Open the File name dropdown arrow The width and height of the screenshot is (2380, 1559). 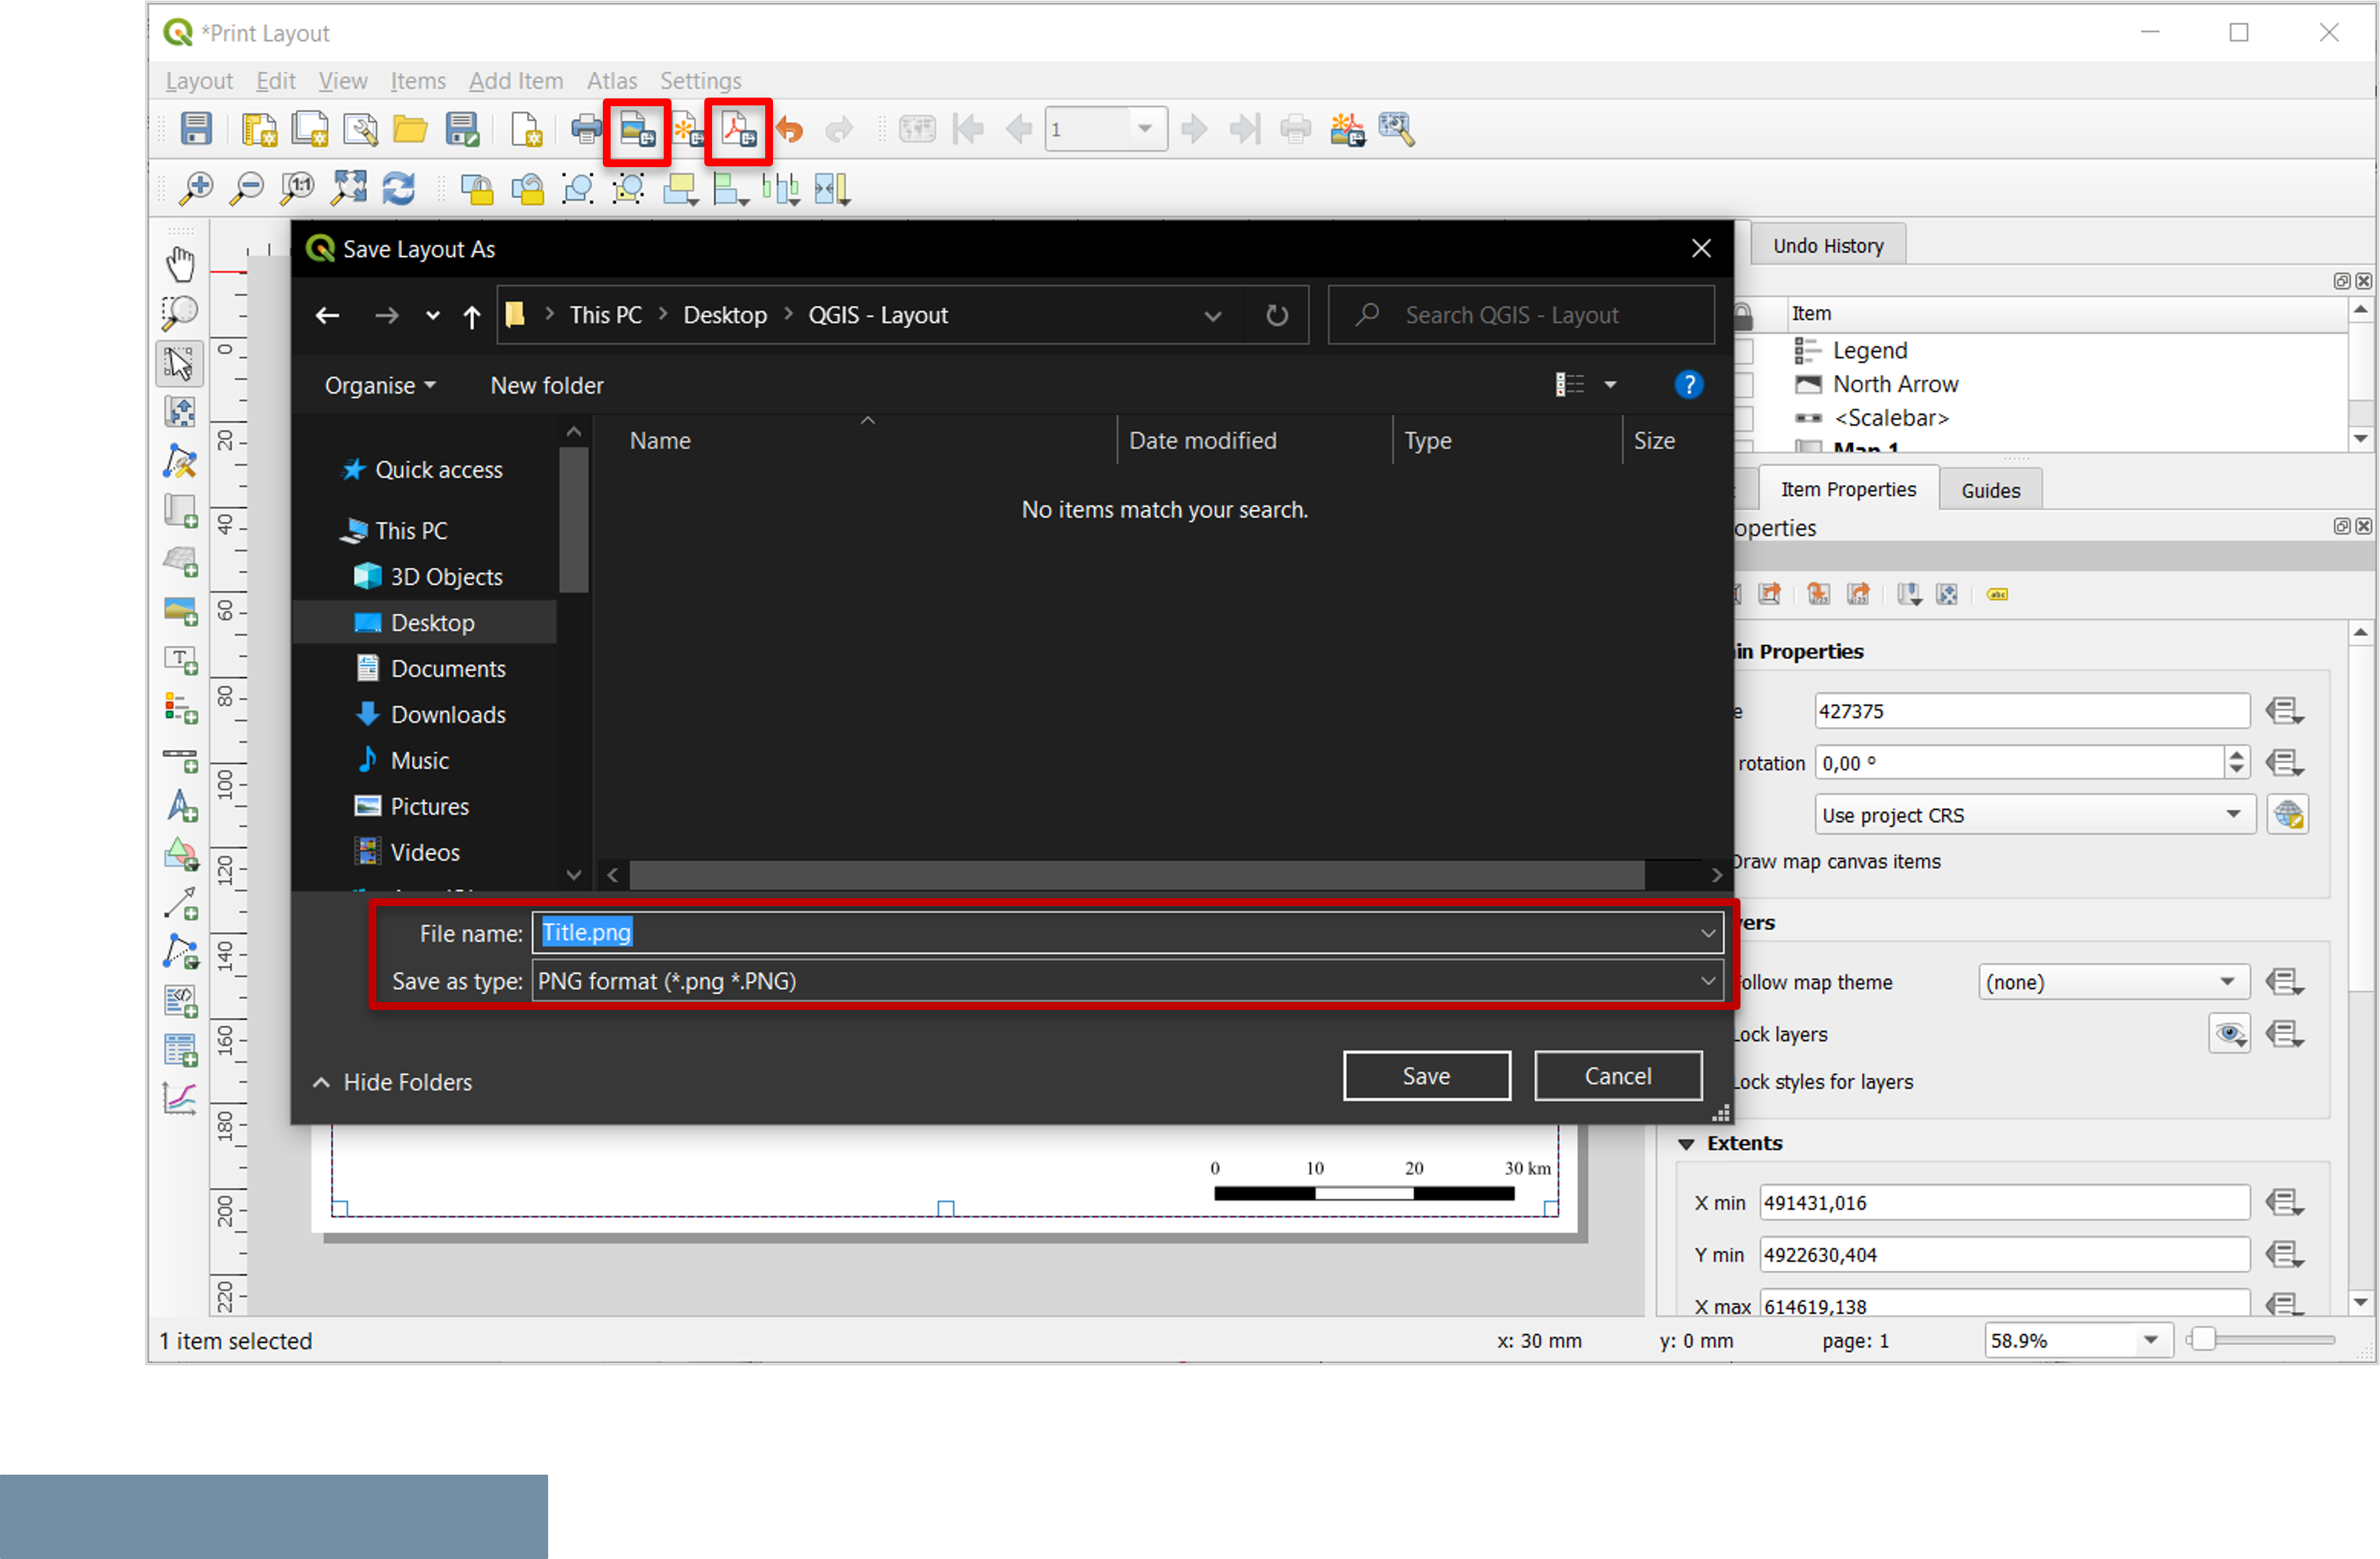(x=1707, y=933)
